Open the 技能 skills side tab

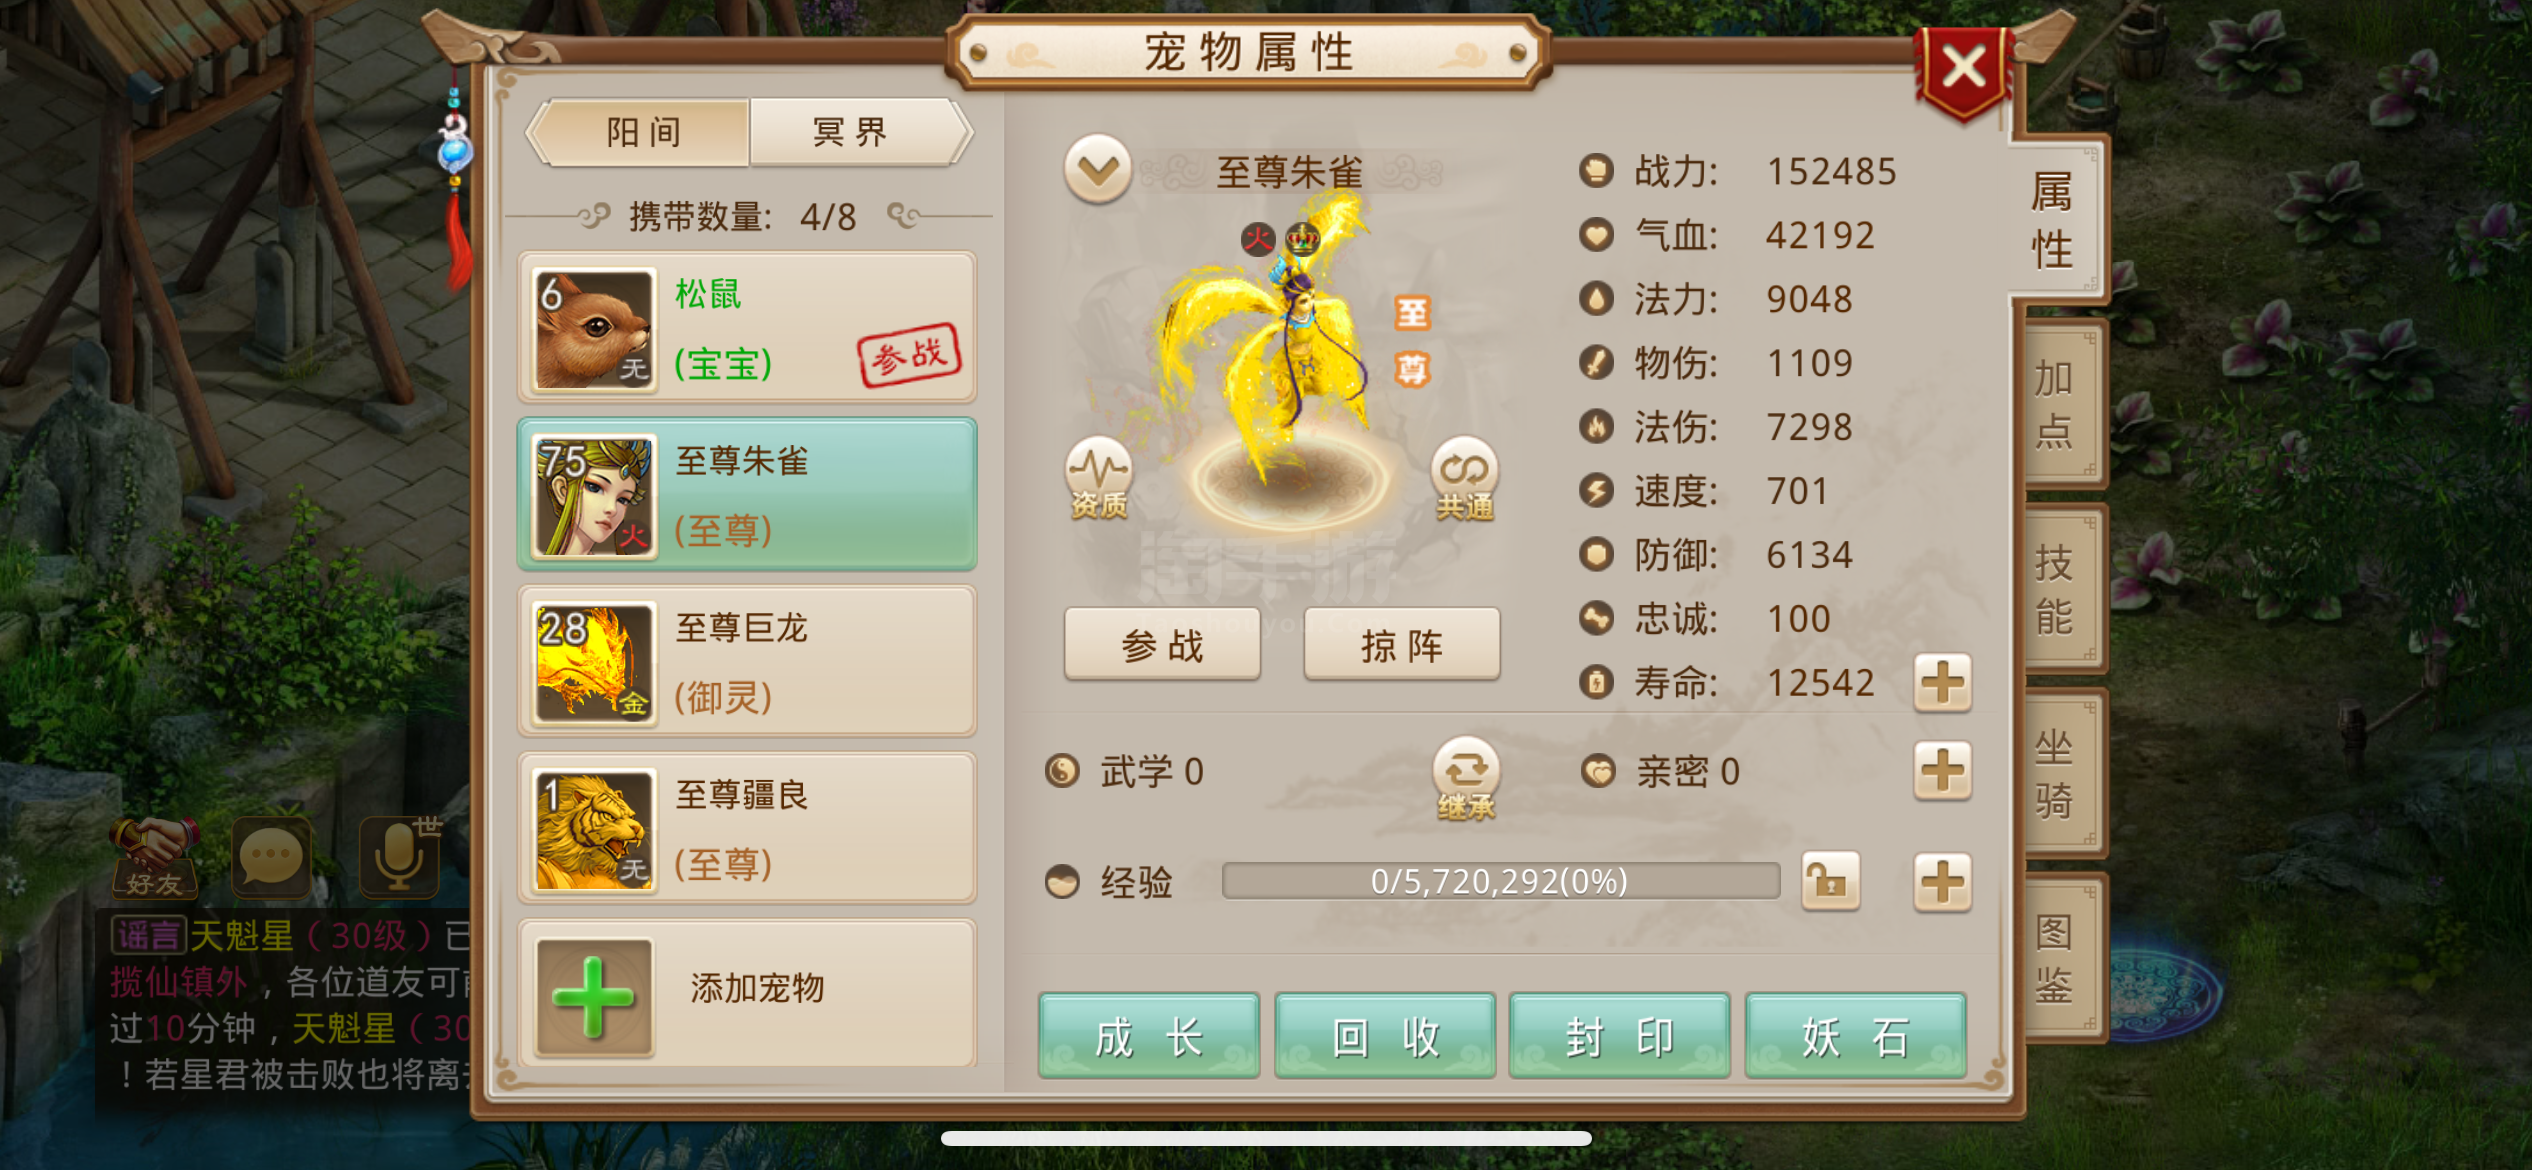pos(2056,590)
